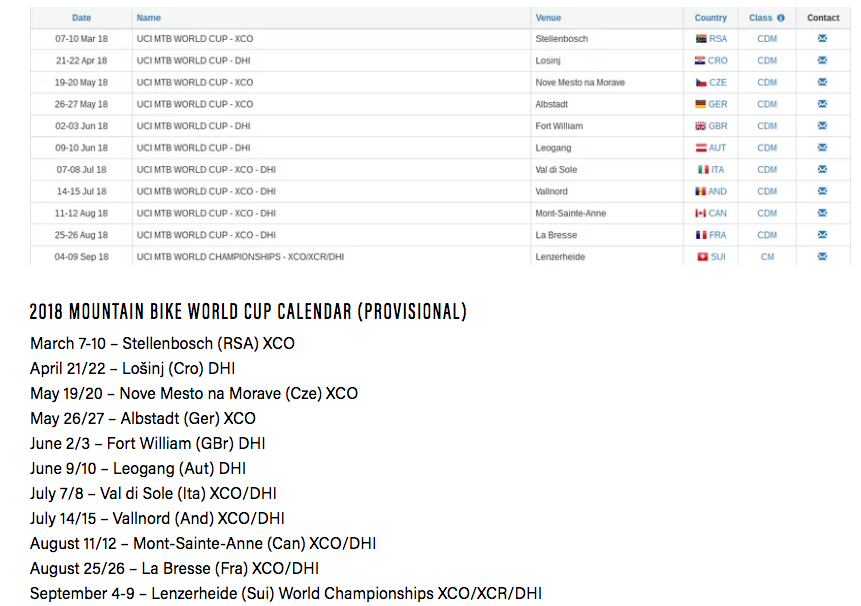Open the contact envelope for the Losinj event

pyautogui.click(x=822, y=60)
